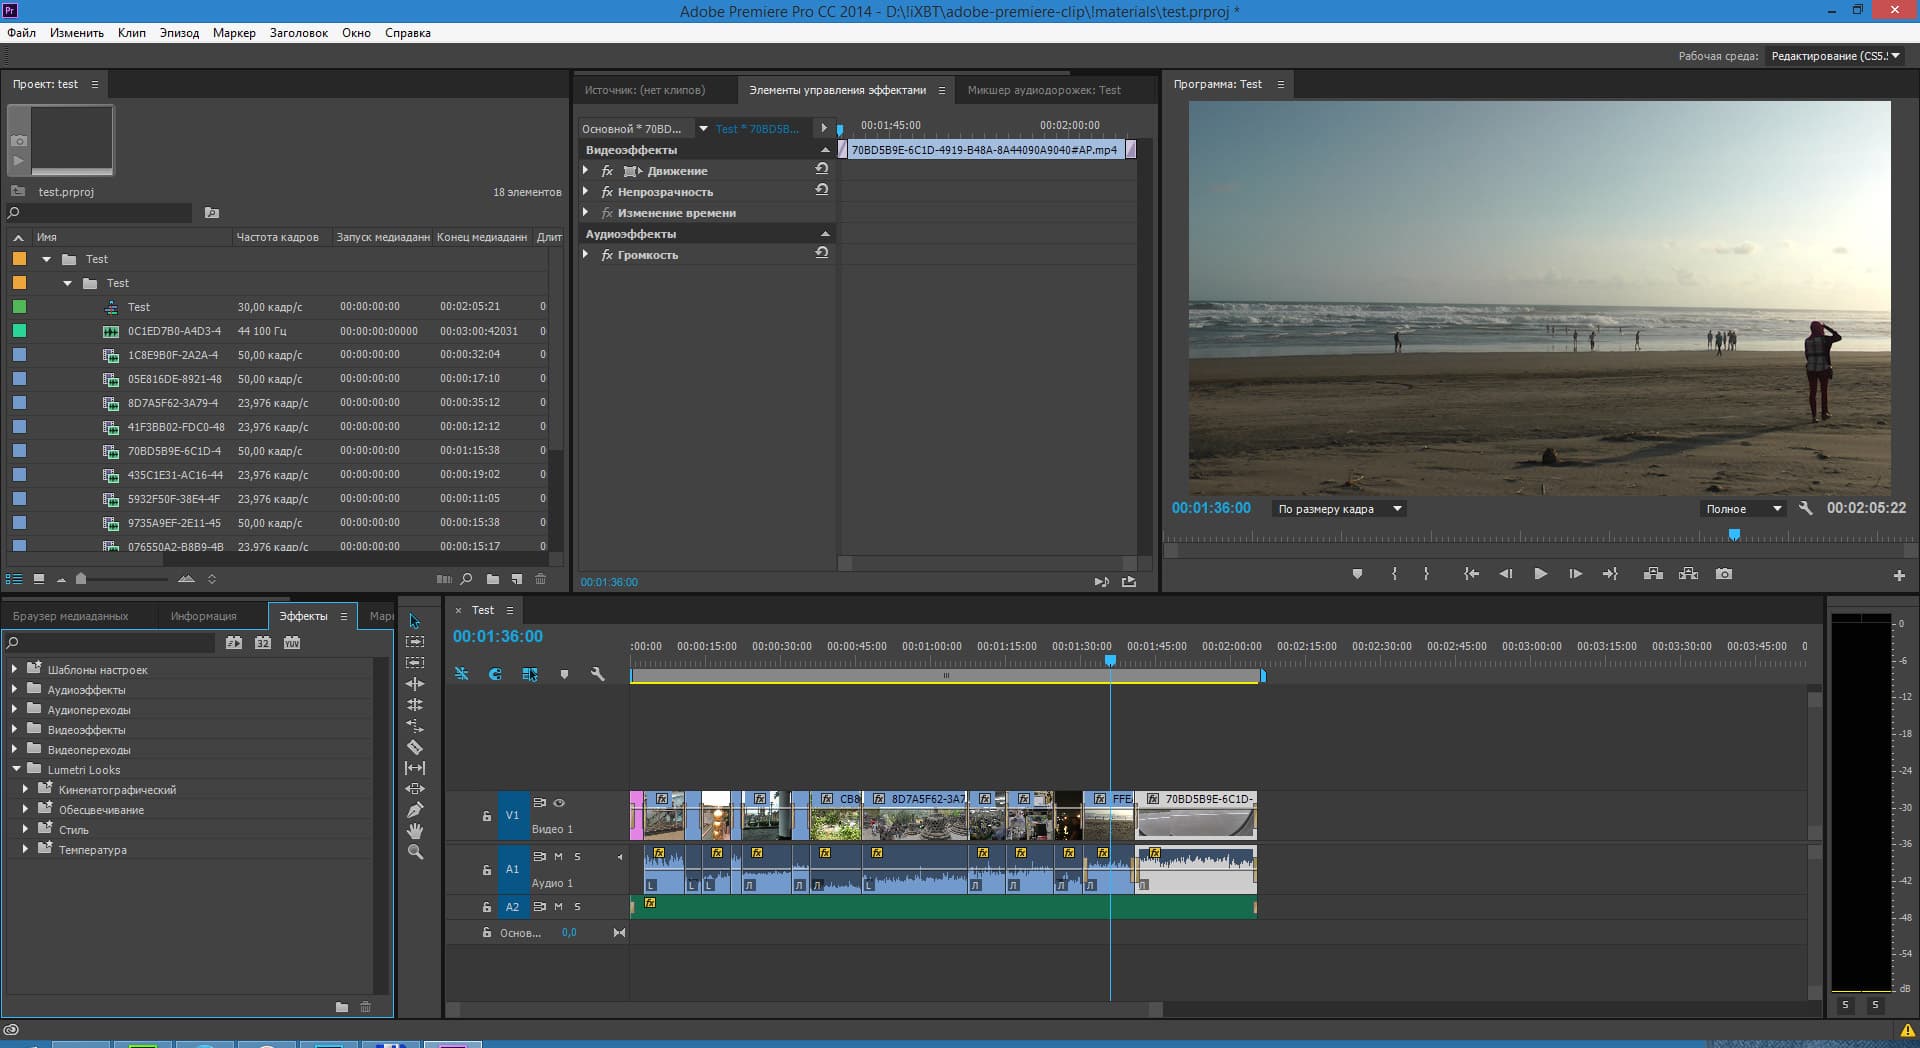This screenshot has height=1048, width=1920.
Task: Select the Hand tool
Action: click(x=415, y=831)
